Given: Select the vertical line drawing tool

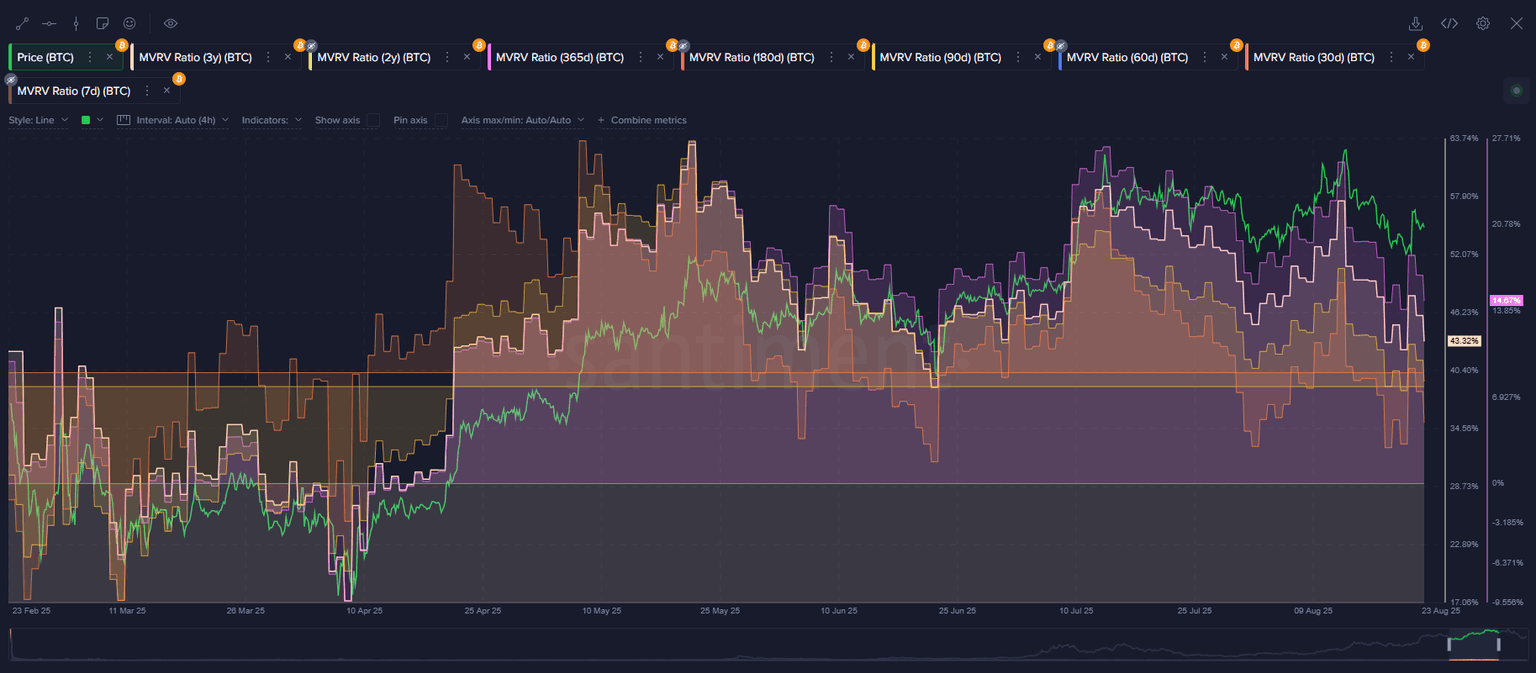Looking at the screenshot, I should click(x=76, y=23).
